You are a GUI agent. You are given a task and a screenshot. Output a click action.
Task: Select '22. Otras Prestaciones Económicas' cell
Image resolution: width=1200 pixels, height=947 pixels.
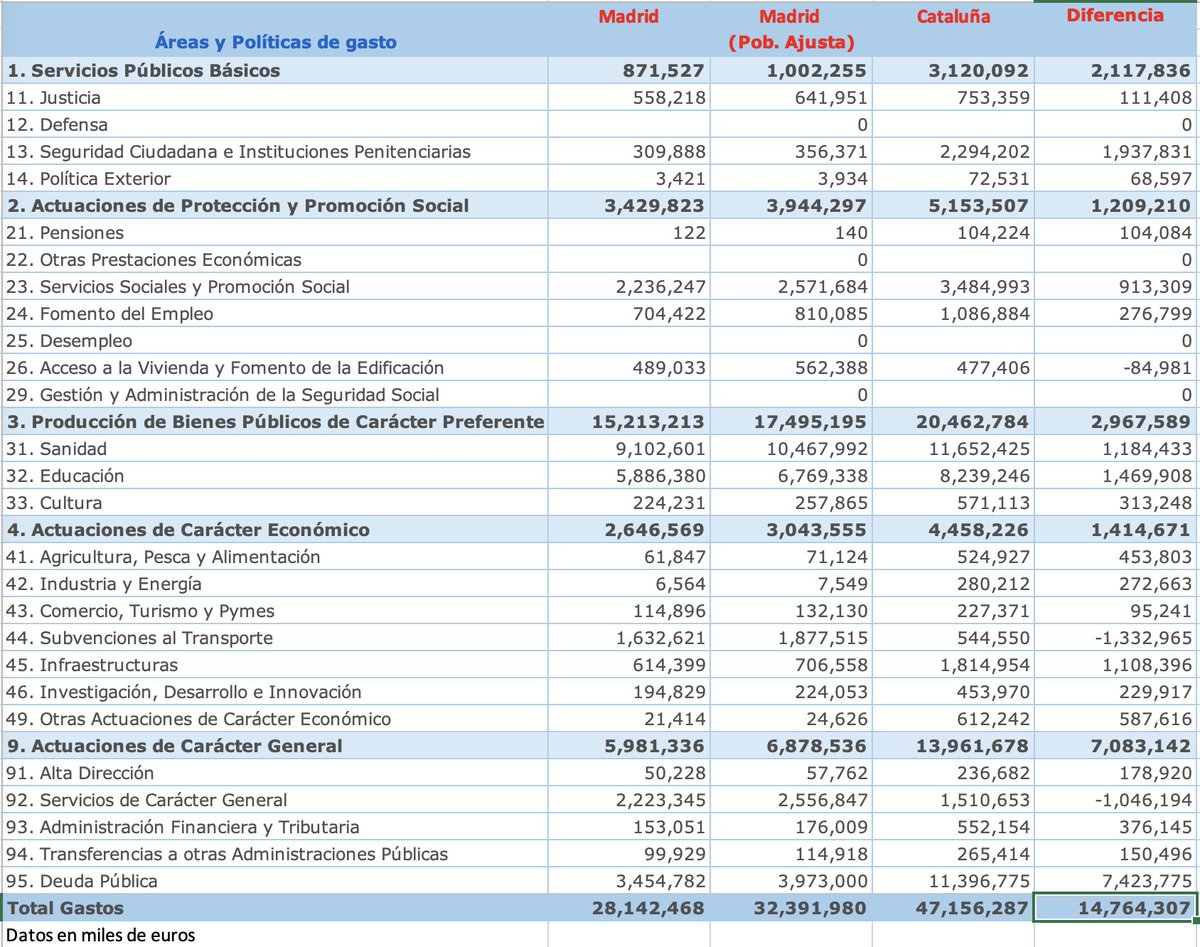pos(153,259)
